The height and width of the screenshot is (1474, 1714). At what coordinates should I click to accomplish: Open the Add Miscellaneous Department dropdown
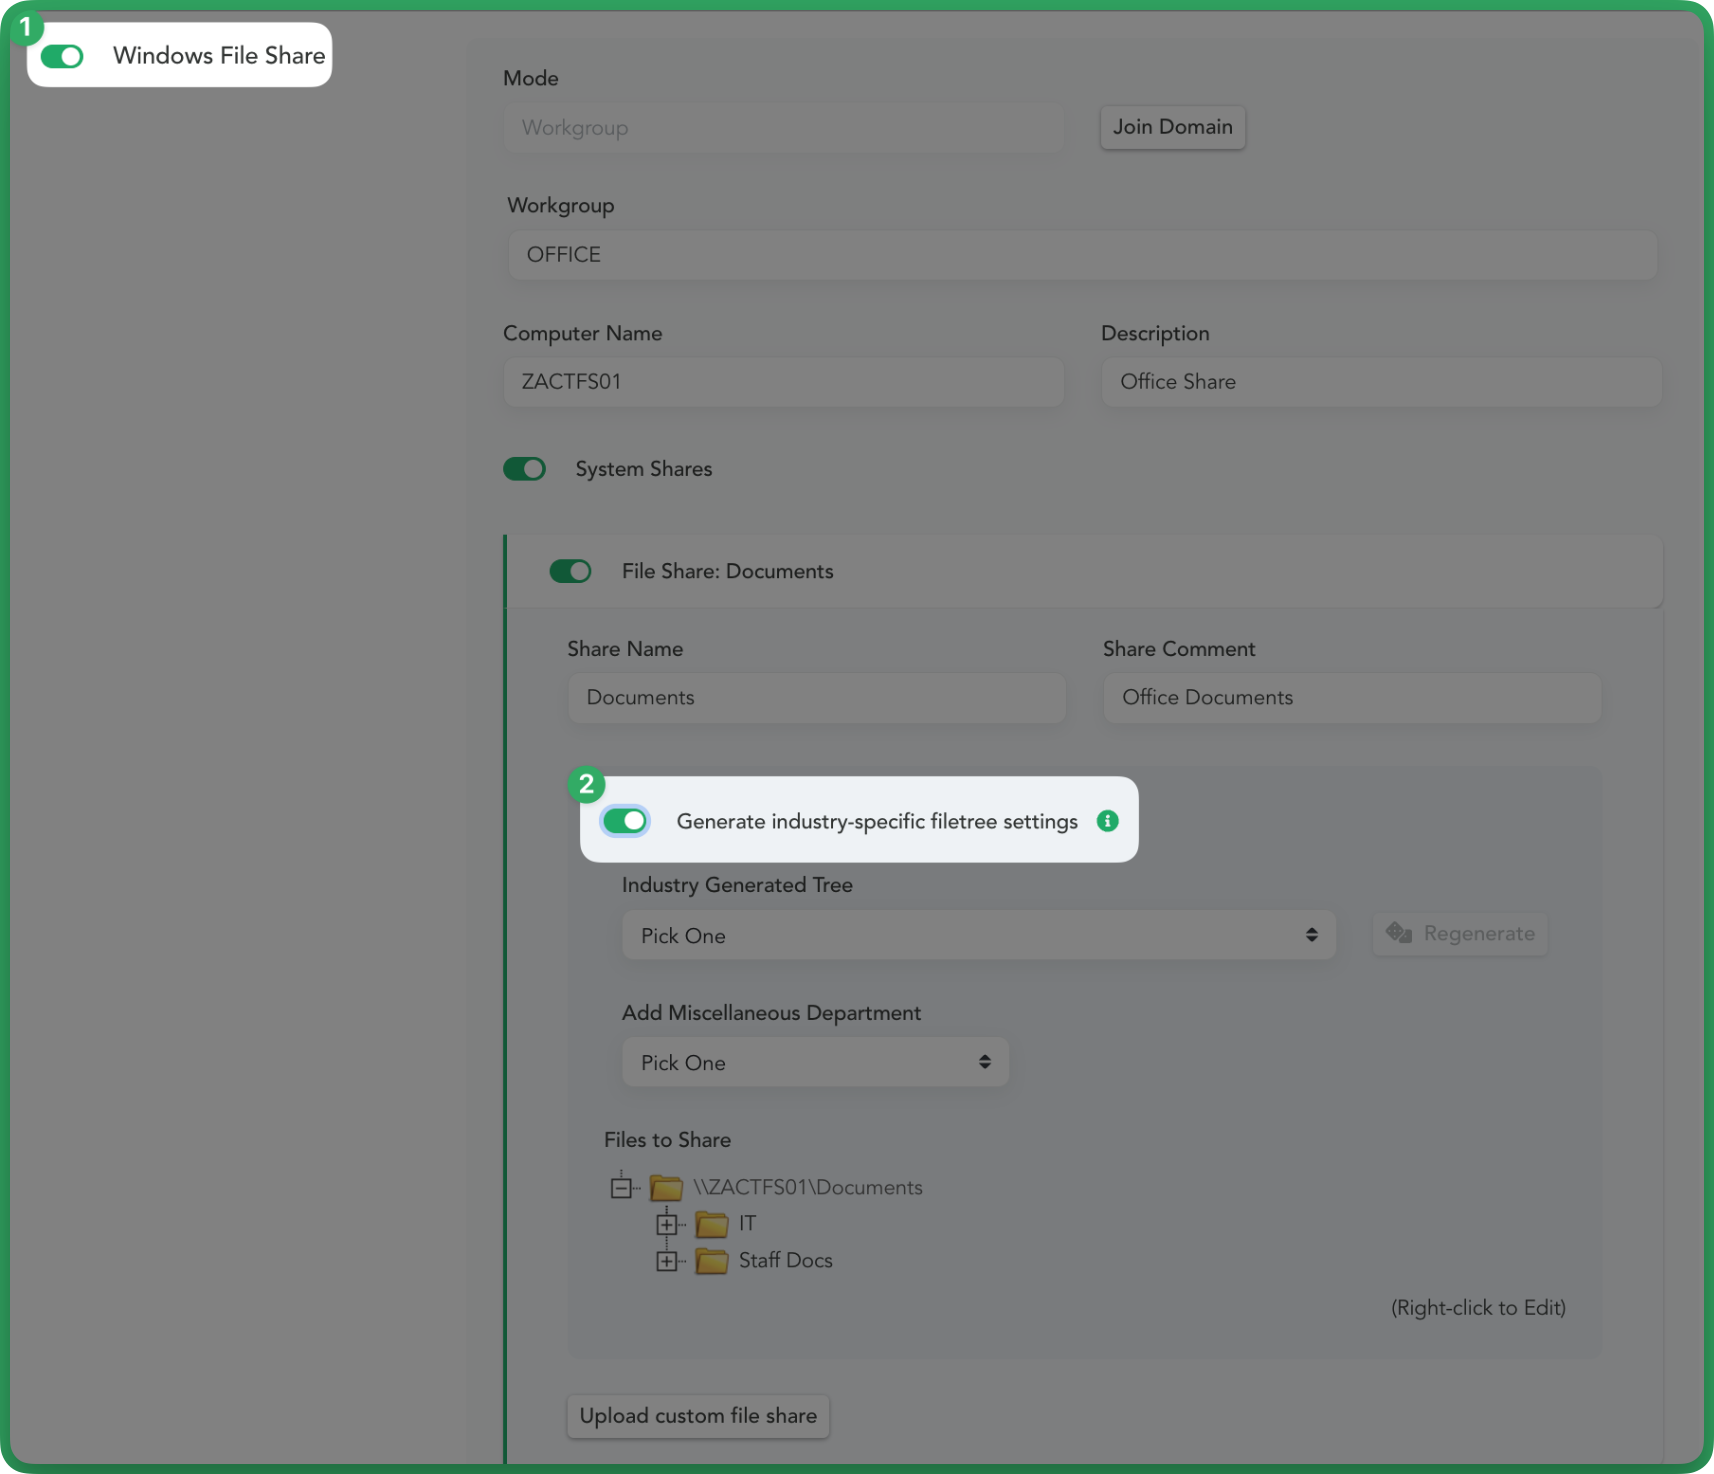coord(814,1062)
